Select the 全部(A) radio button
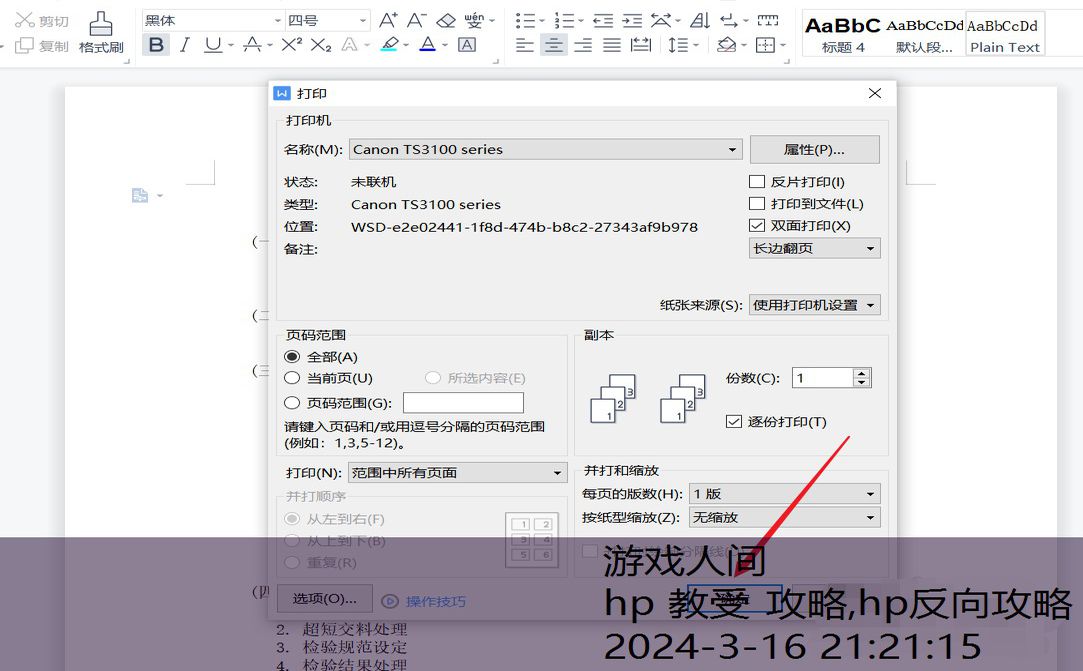 (292, 357)
